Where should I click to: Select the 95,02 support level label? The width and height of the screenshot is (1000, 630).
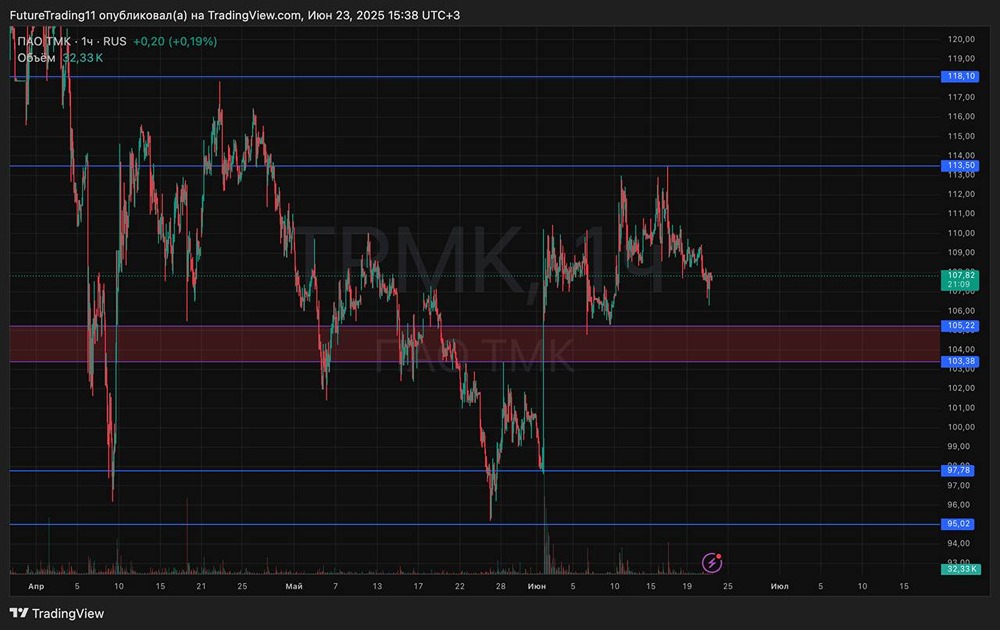(x=958, y=524)
